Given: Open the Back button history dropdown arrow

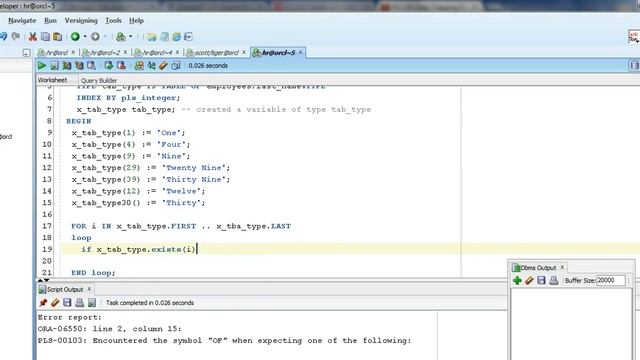Looking at the screenshot, I should click(x=85, y=37).
